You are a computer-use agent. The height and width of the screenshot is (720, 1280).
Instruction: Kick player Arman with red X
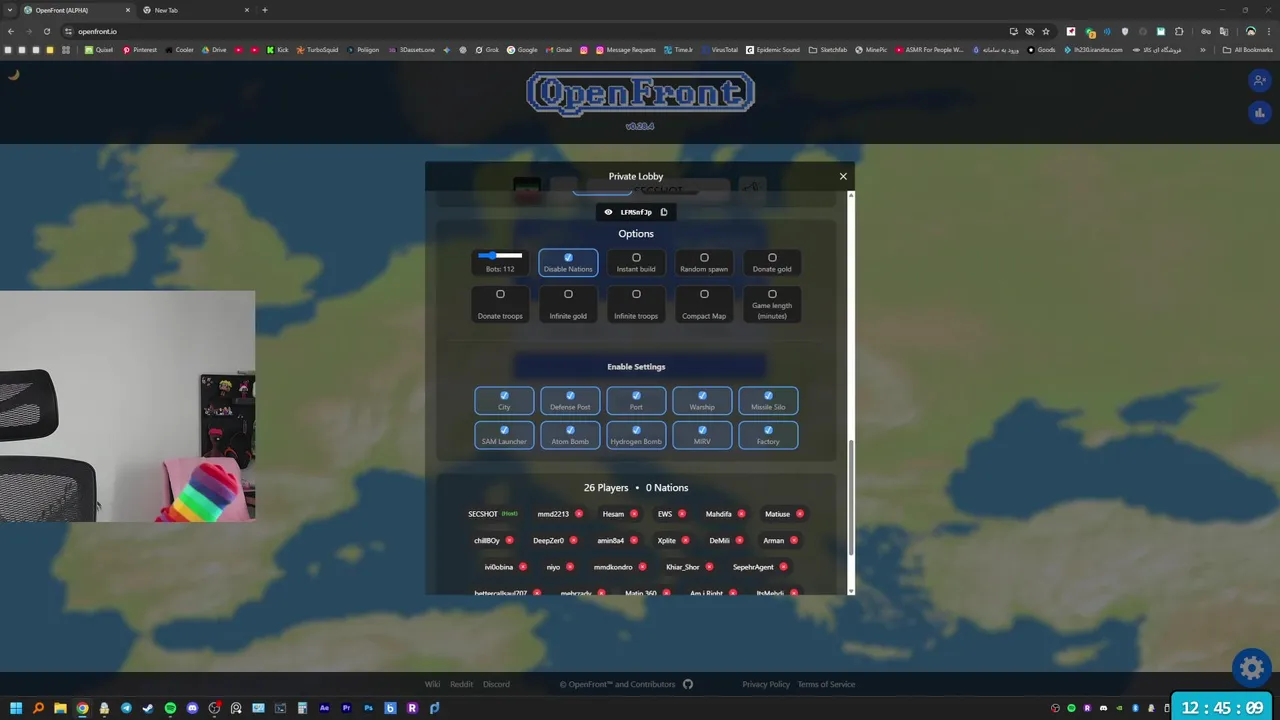794,540
